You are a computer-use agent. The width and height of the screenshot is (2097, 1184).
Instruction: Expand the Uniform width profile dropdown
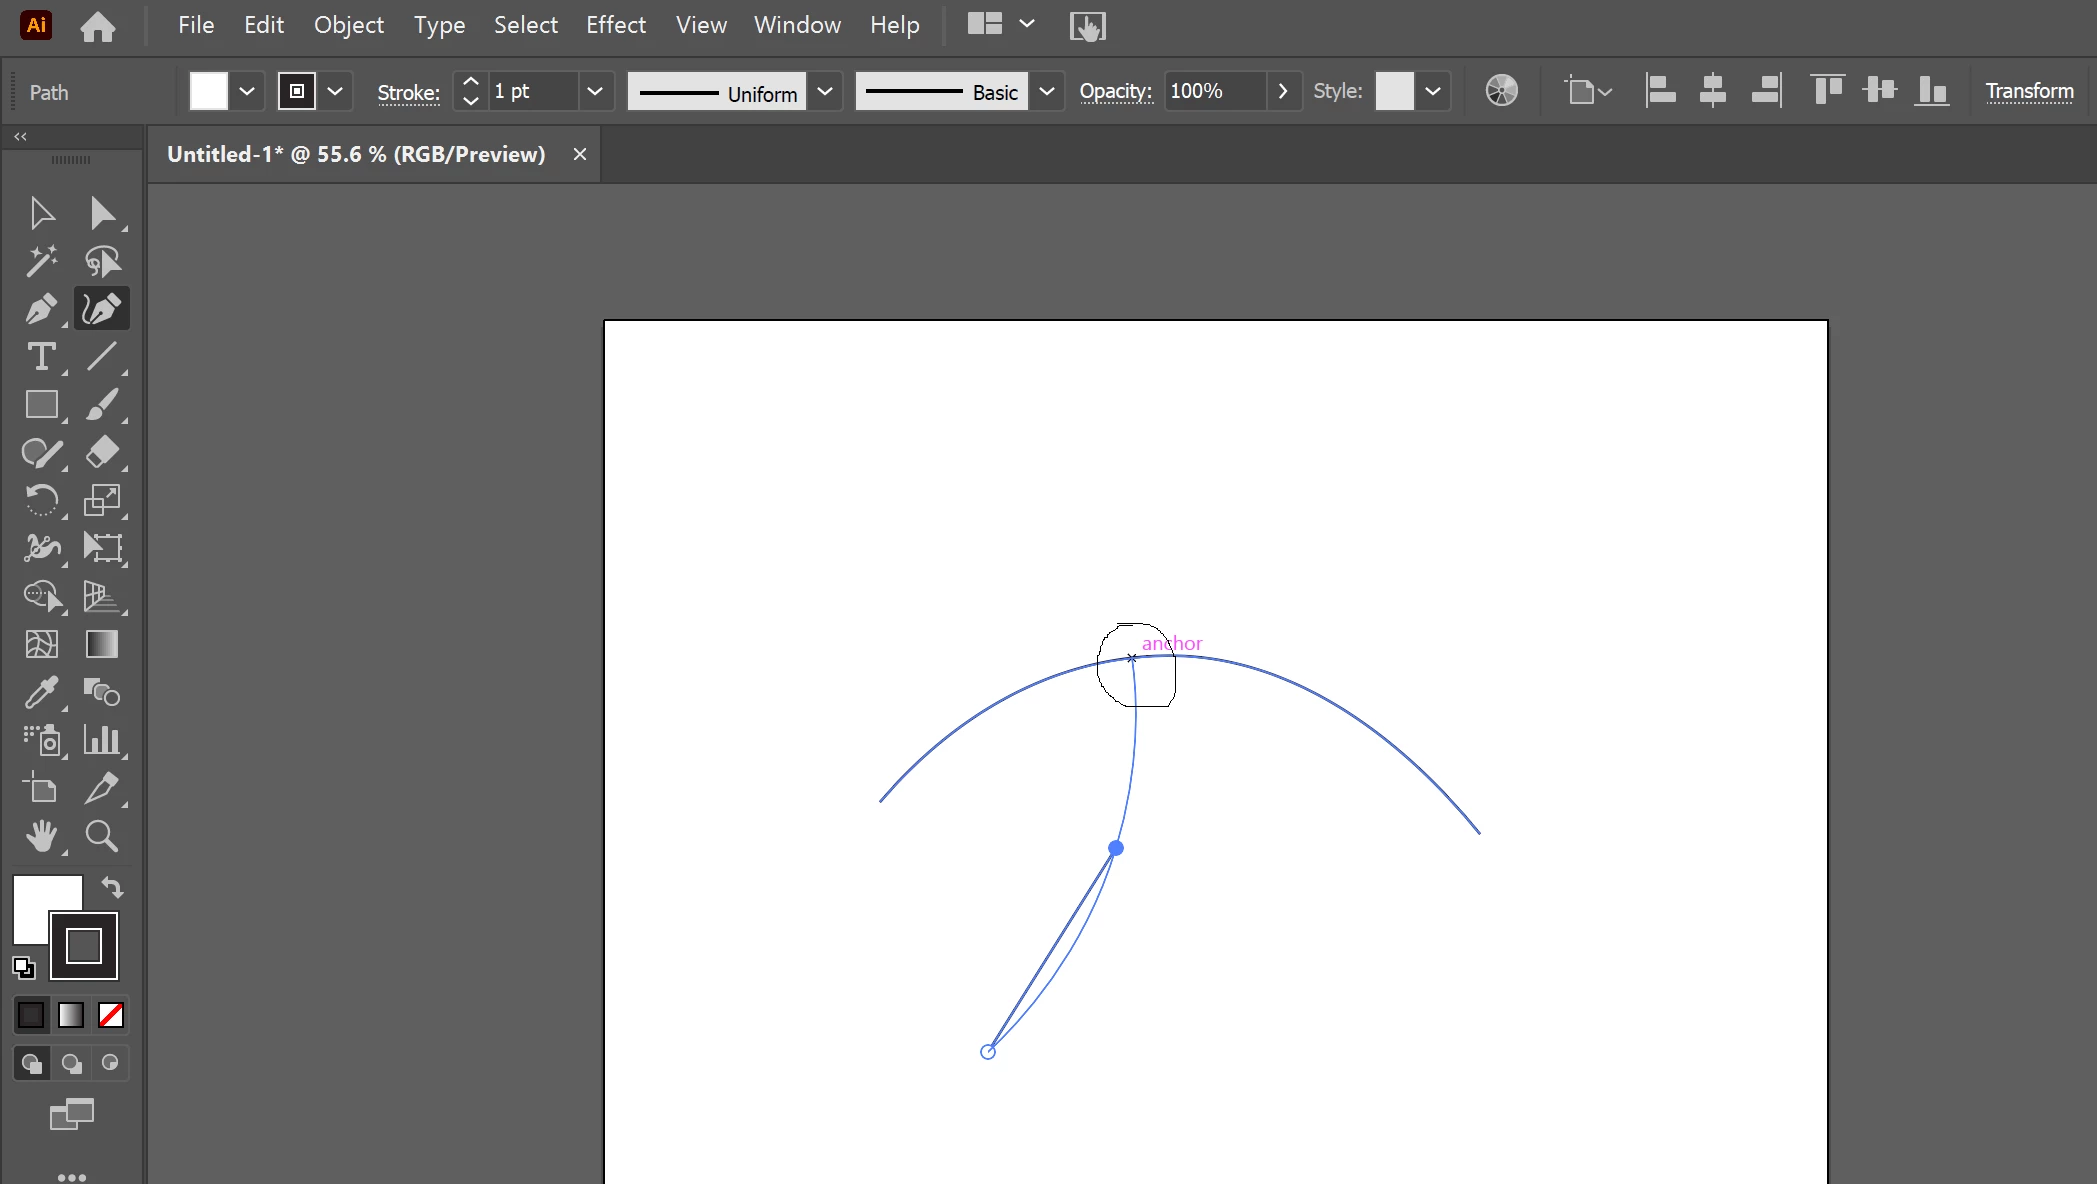tap(825, 92)
